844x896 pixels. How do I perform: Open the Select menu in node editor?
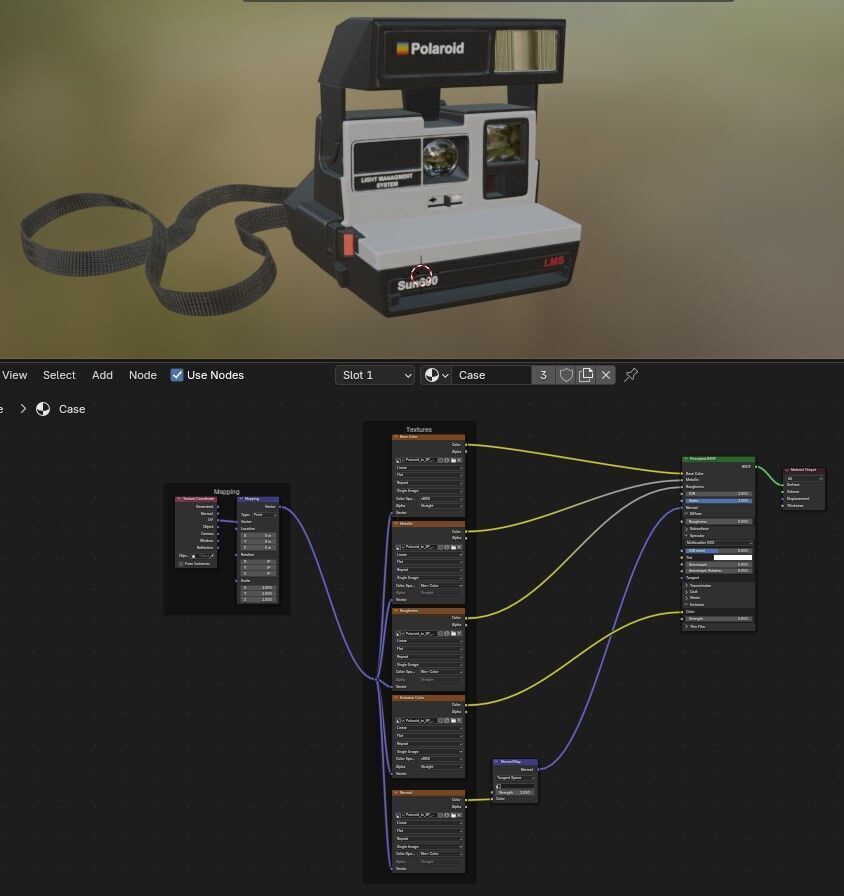[x=59, y=375]
